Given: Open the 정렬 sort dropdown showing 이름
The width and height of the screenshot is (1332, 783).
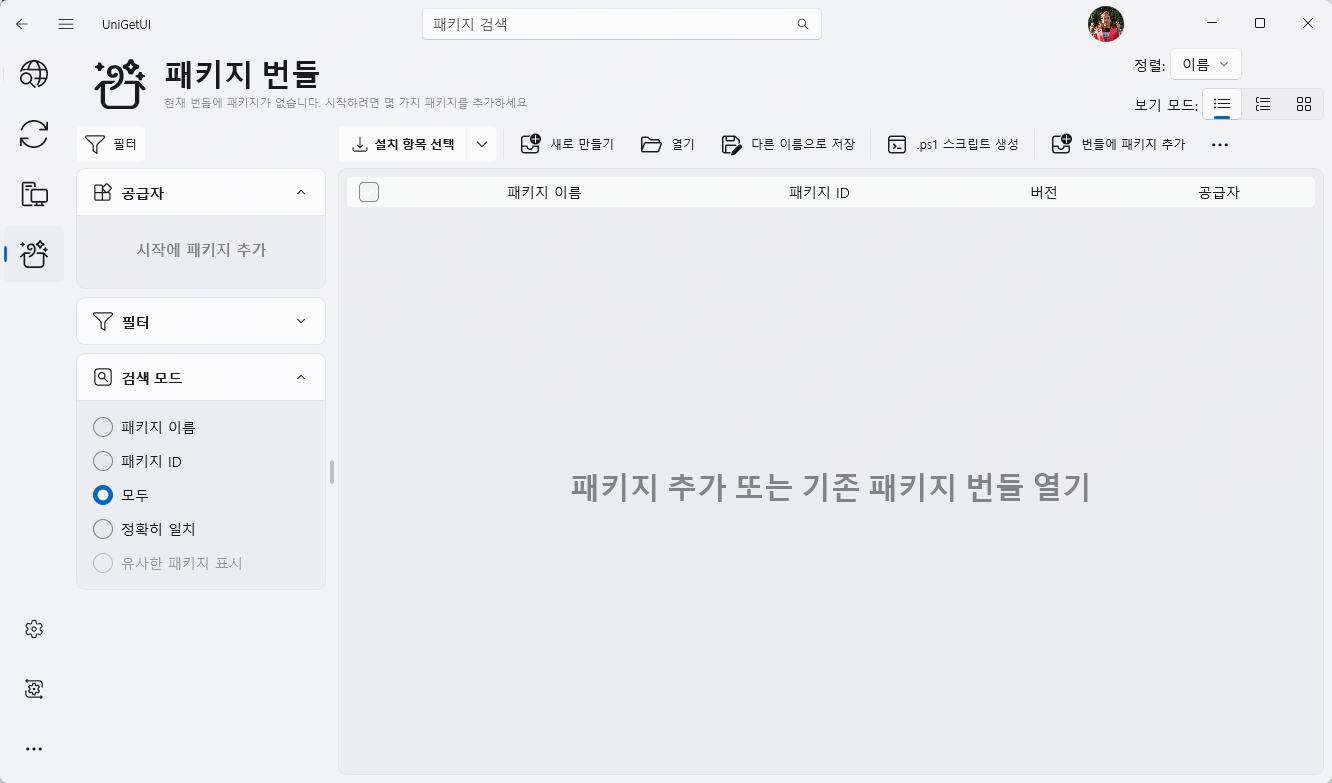Looking at the screenshot, I should click(1206, 65).
